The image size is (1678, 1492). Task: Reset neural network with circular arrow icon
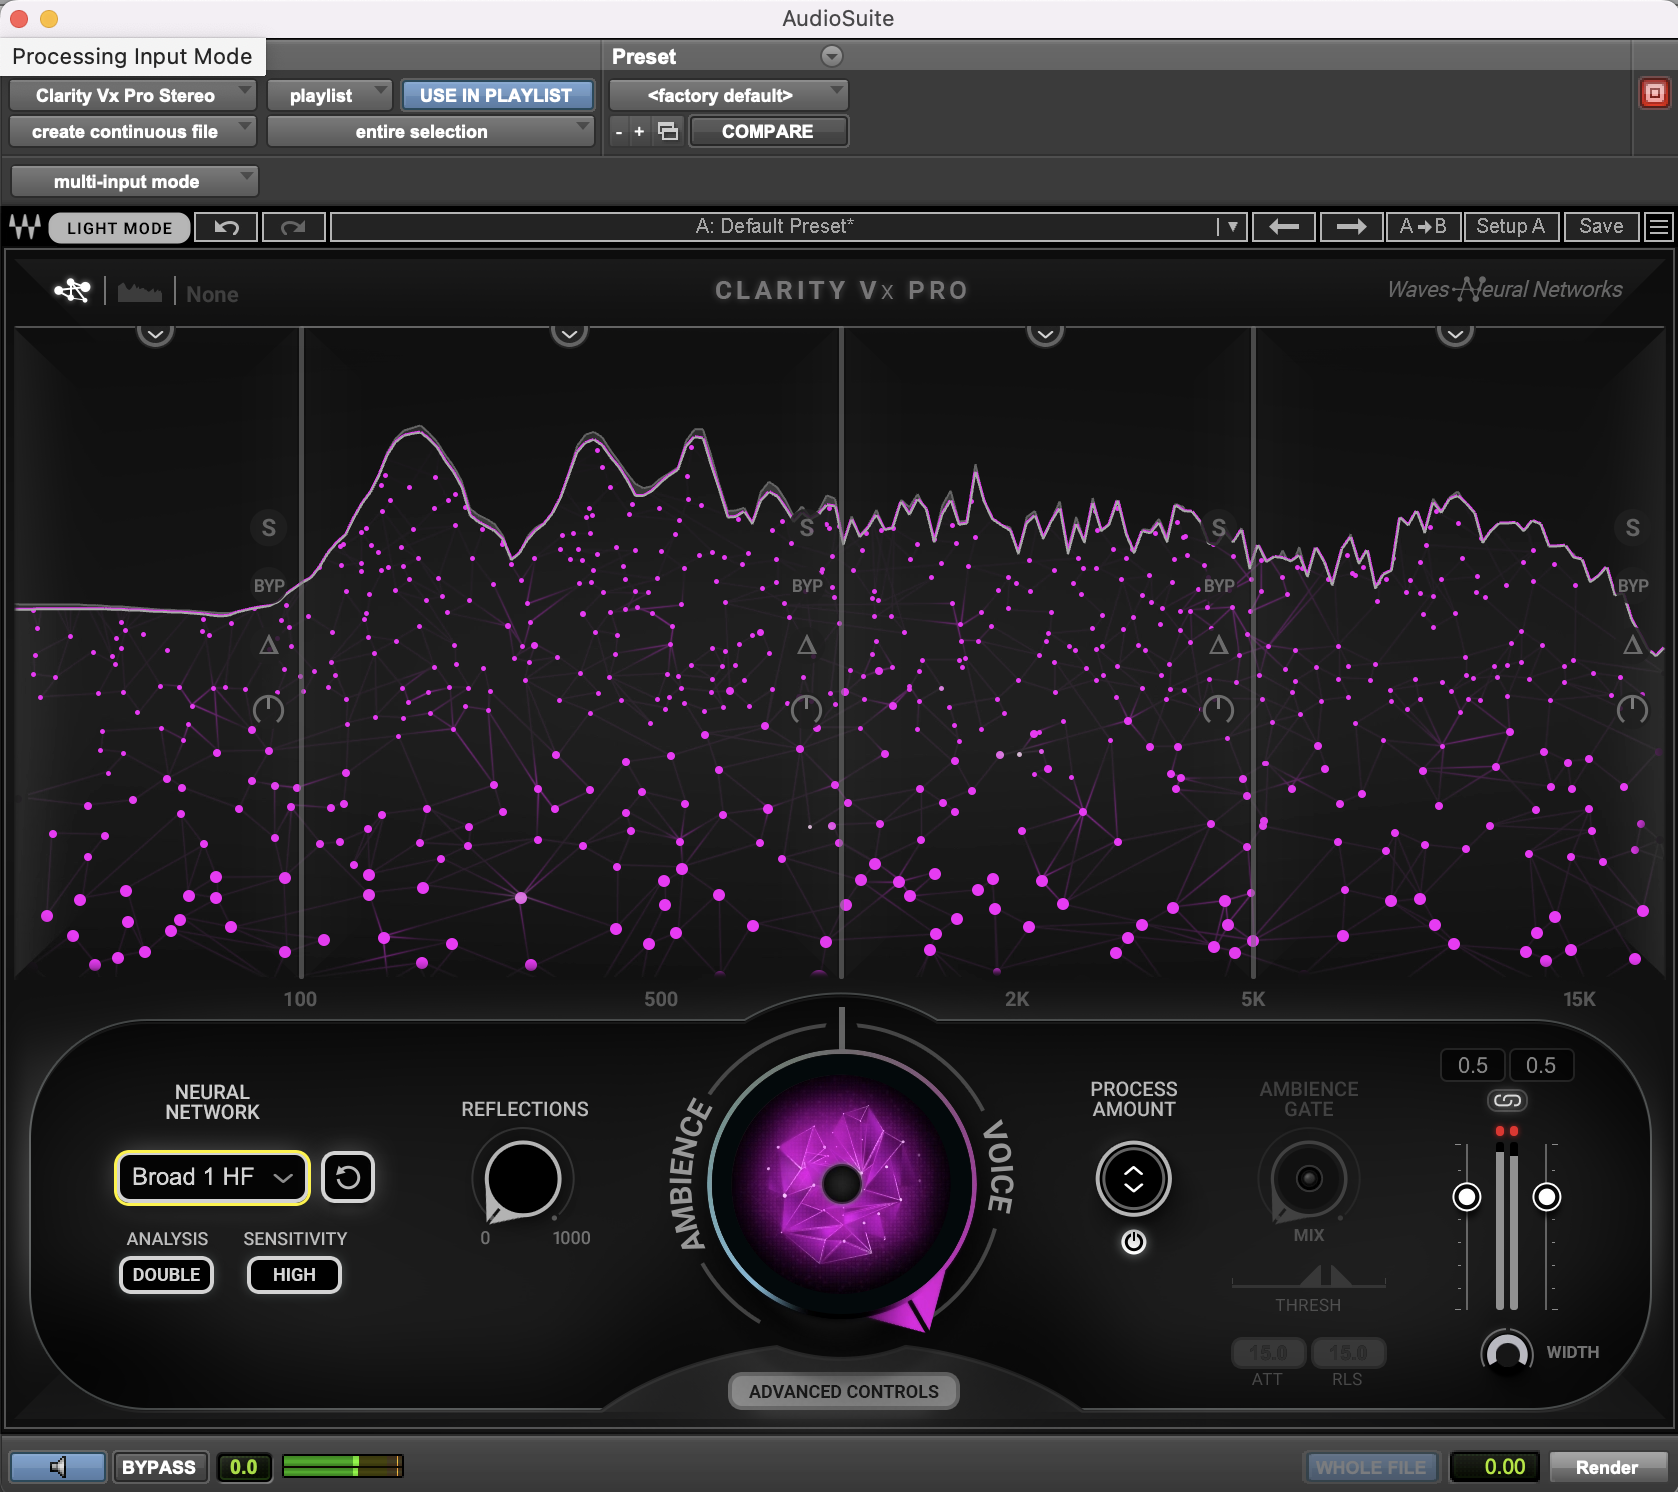tap(348, 1177)
